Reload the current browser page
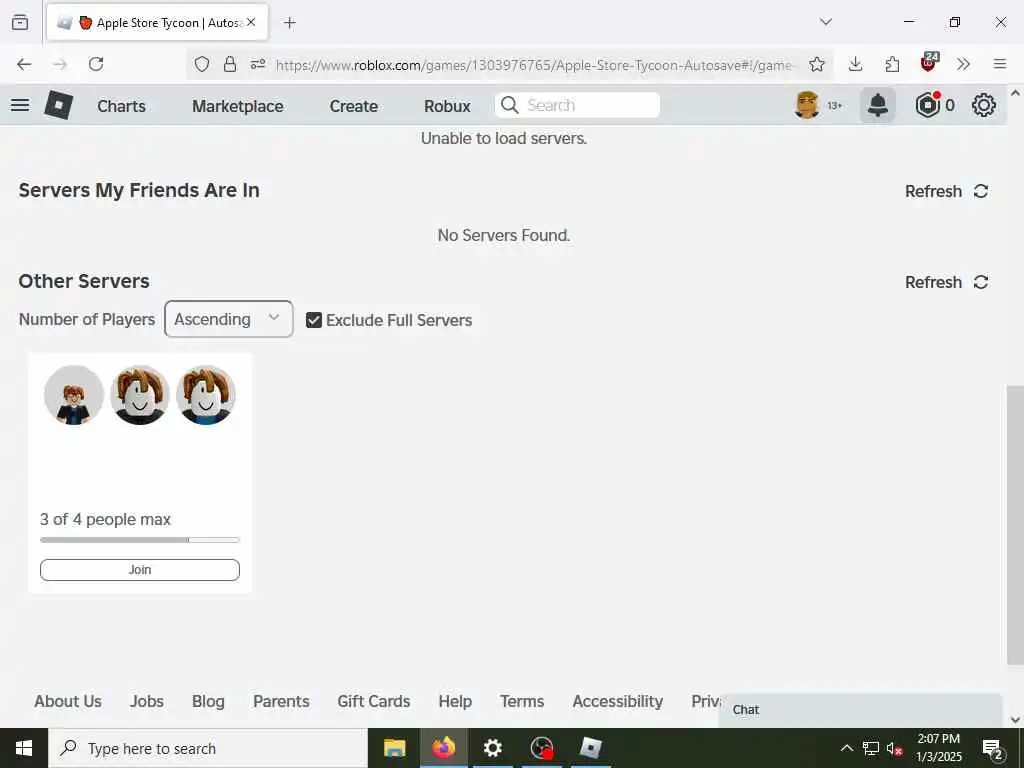Viewport: 1024px width, 768px height. [x=96, y=64]
